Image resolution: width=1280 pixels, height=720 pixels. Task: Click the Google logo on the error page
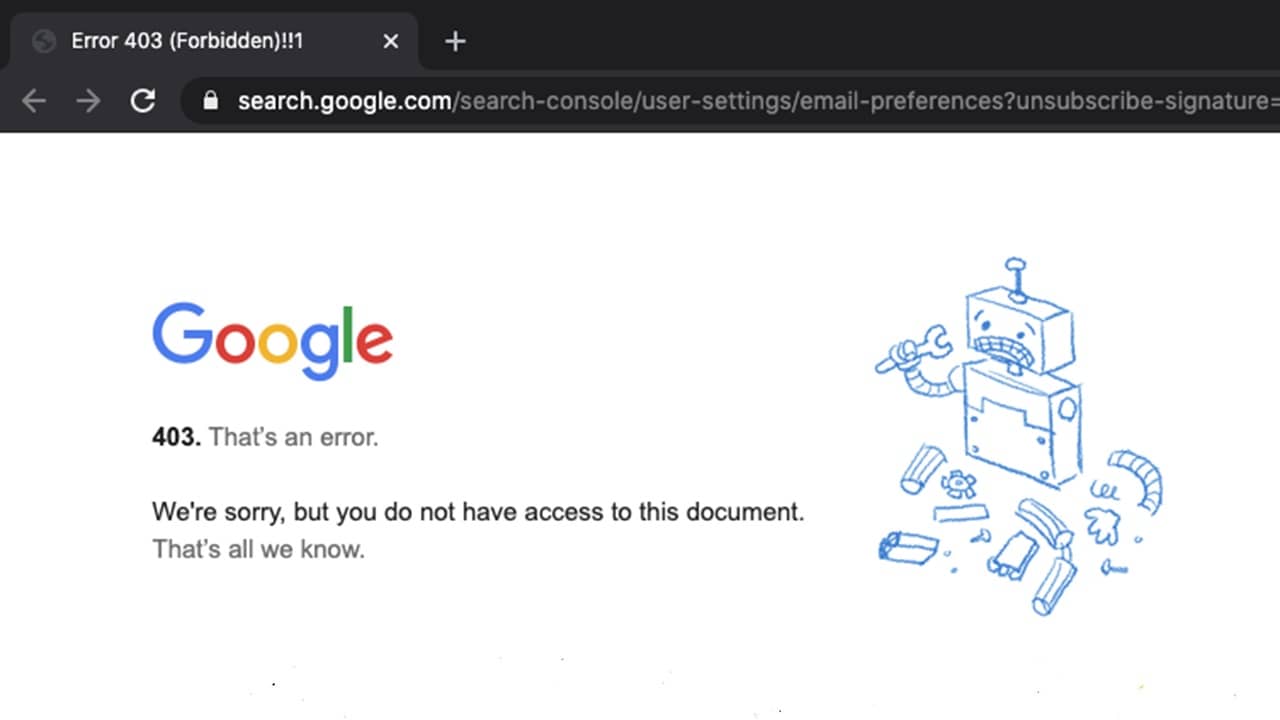click(272, 341)
